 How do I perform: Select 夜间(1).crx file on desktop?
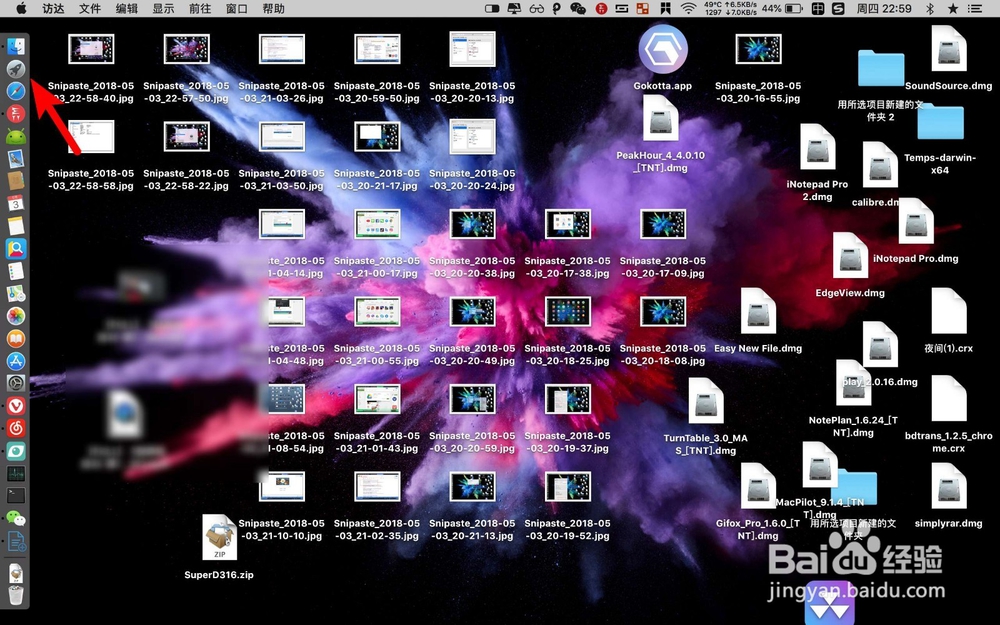948,312
